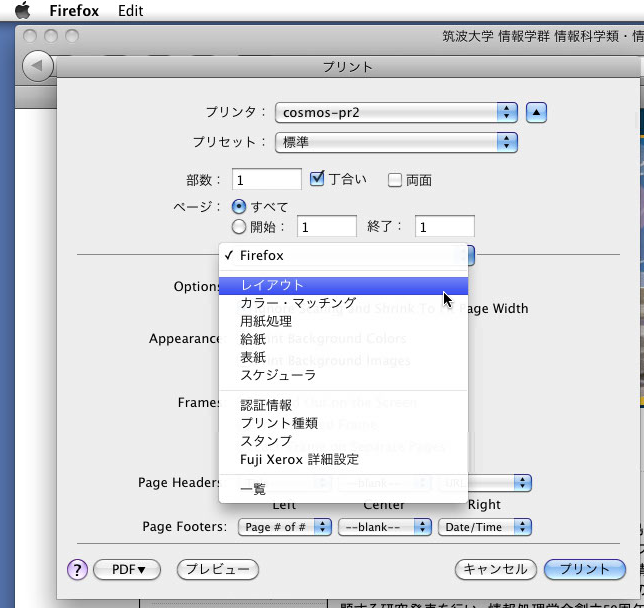Image resolution: width=644 pixels, height=608 pixels.
Task: Select スタンプ menu entry
Action: (343, 441)
